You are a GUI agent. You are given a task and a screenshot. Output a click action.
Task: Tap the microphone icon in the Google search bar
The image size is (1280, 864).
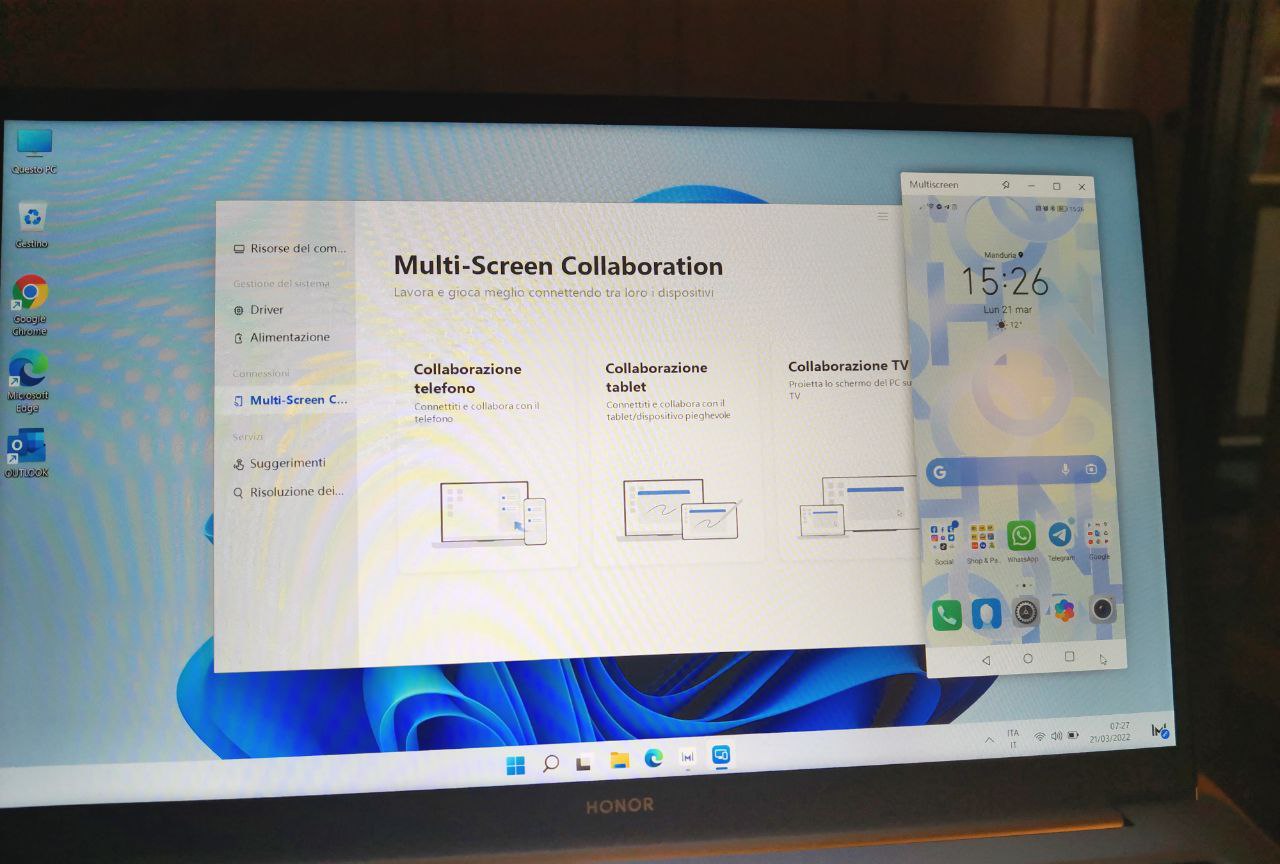point(1064,471)
